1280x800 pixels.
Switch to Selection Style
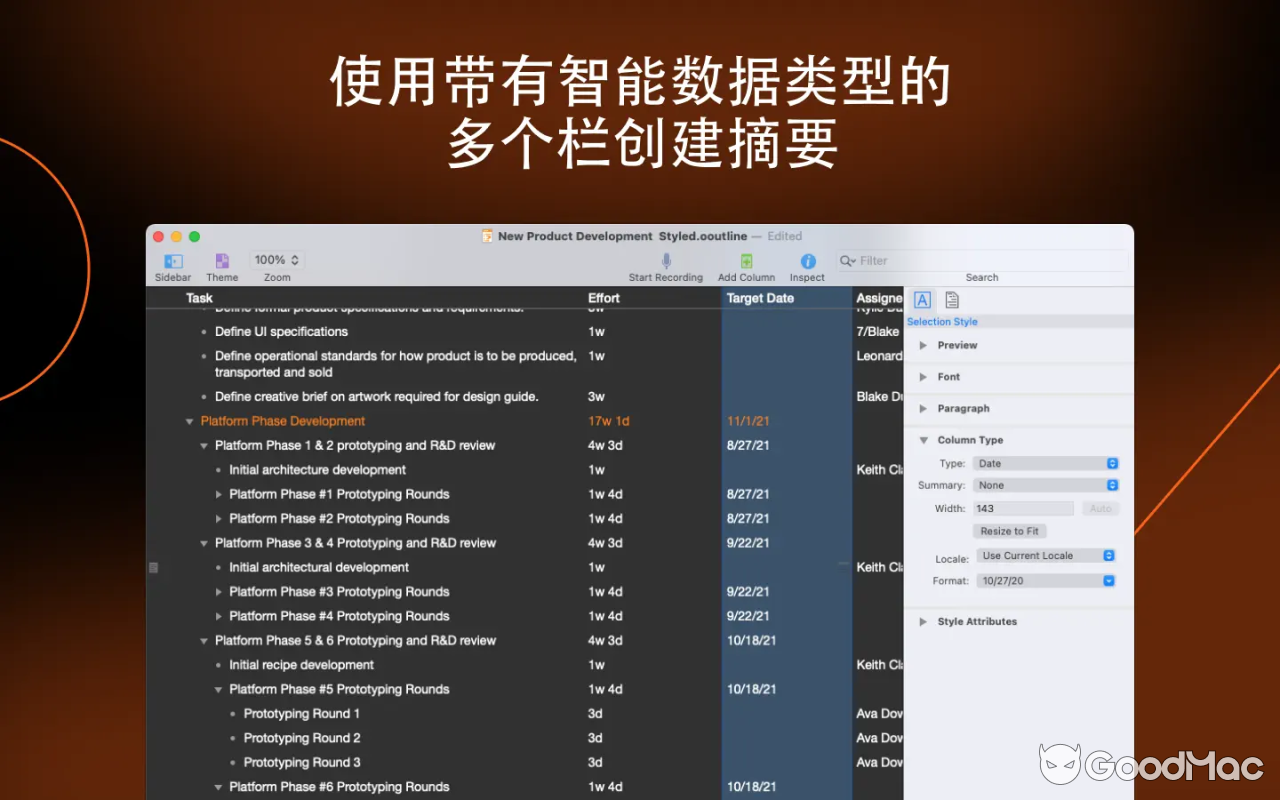tap(941, 321)
